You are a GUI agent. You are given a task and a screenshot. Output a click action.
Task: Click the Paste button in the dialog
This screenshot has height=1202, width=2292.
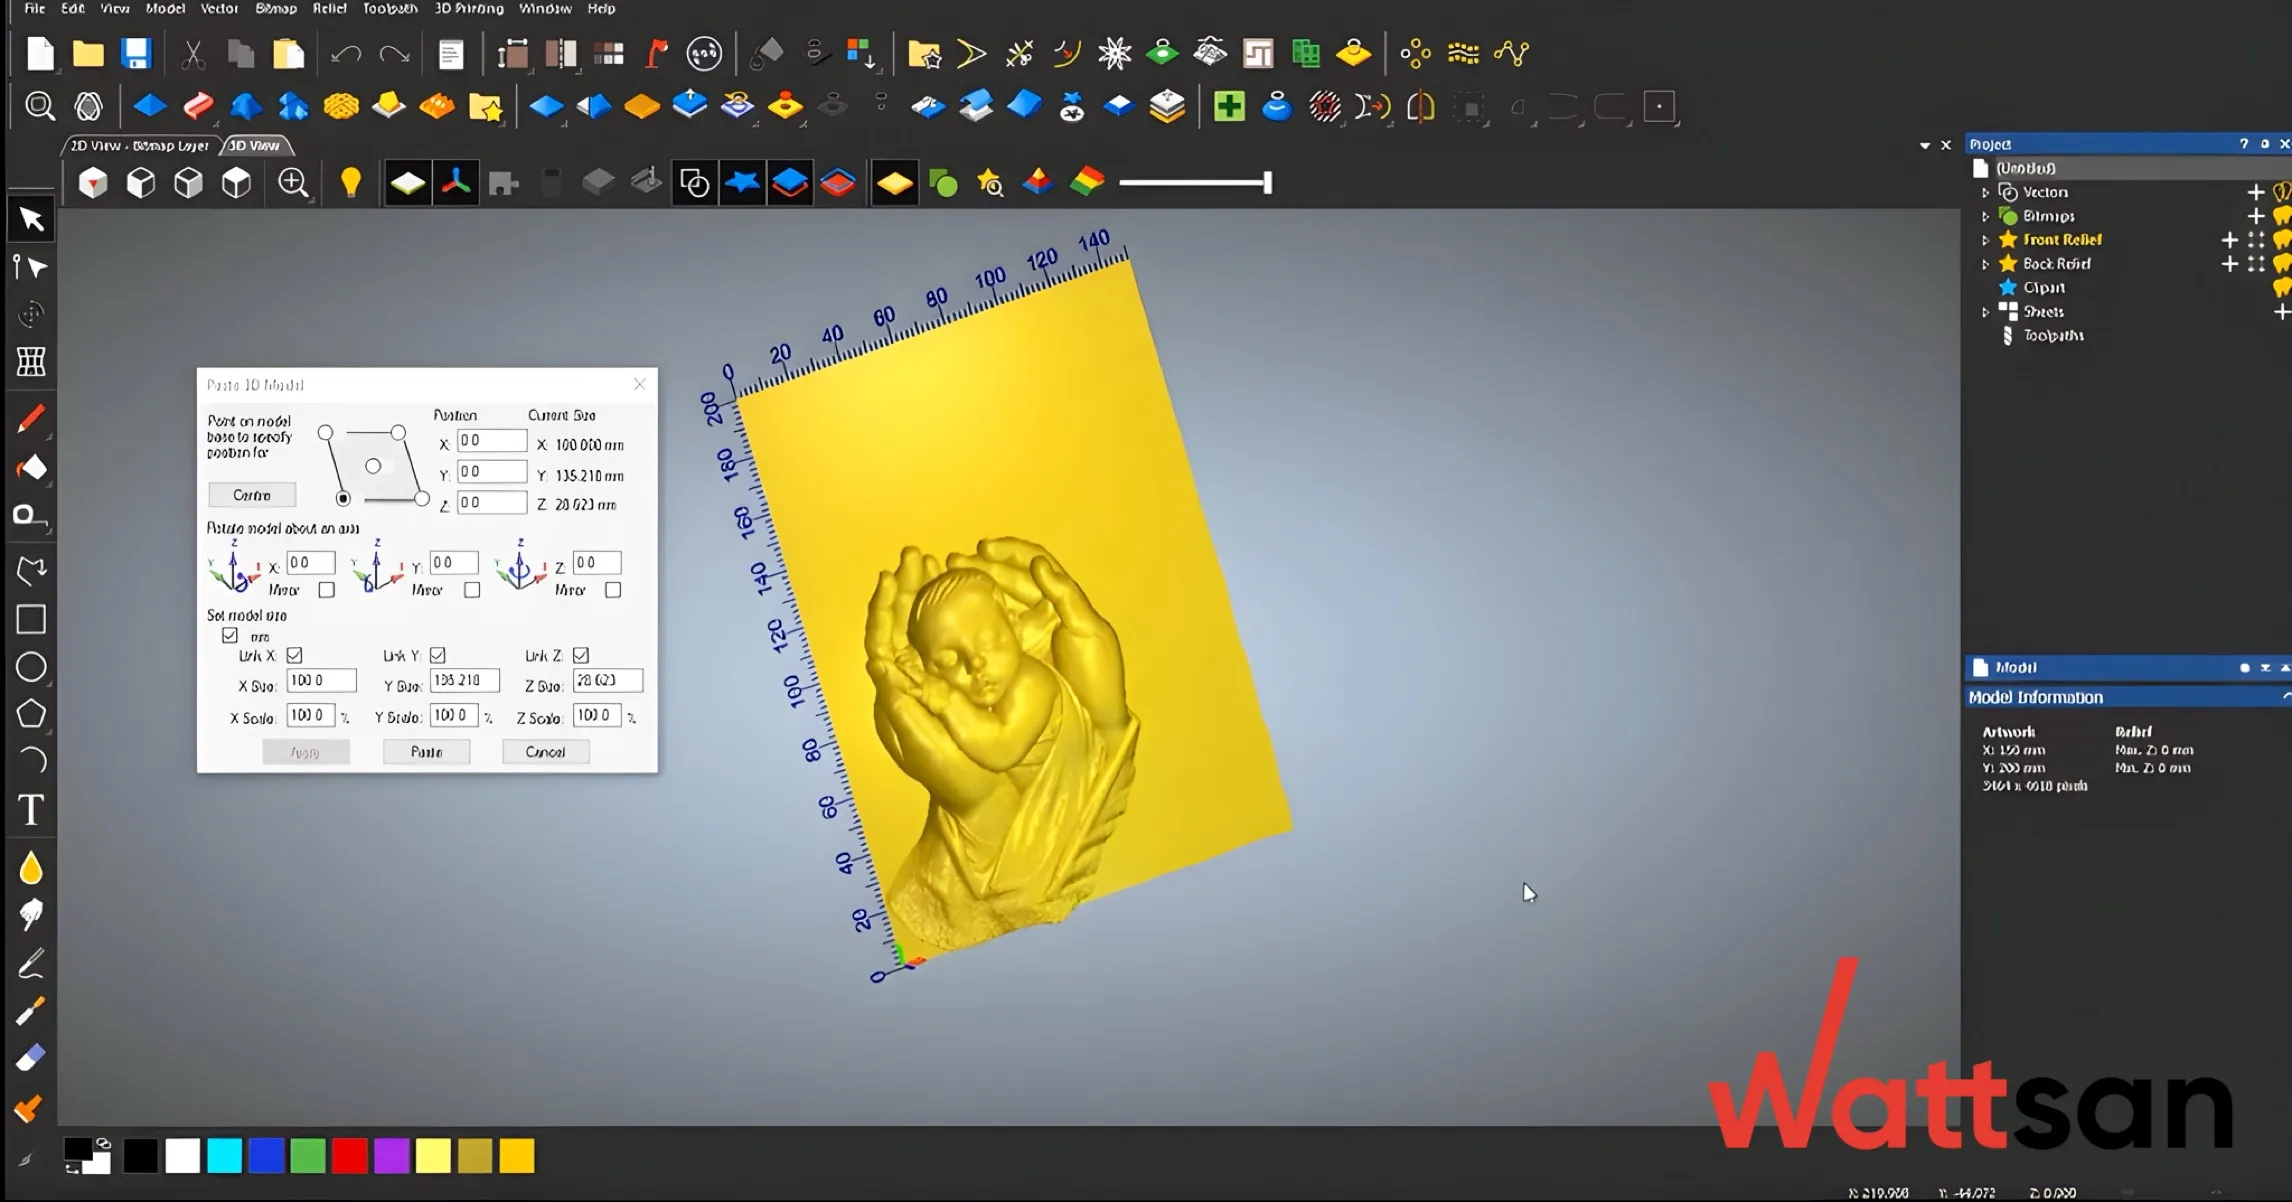tap(426, 752)
